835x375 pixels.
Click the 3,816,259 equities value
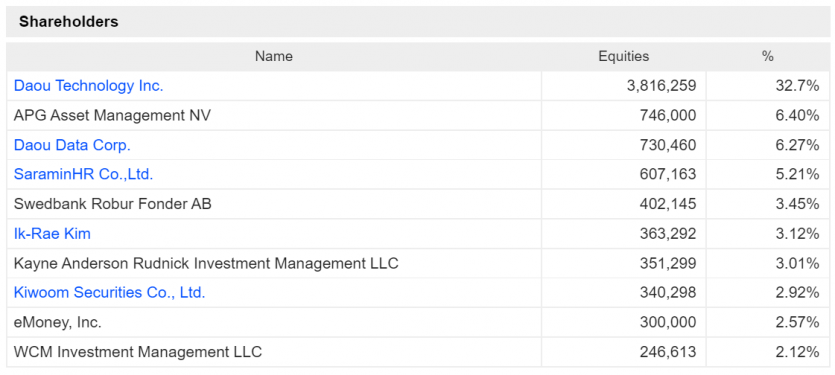click(x=662, y=86)
